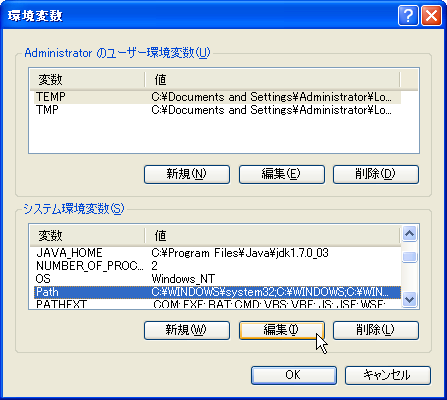
Task: Click the TEMP variable's path value
Action: pos(271,97)
